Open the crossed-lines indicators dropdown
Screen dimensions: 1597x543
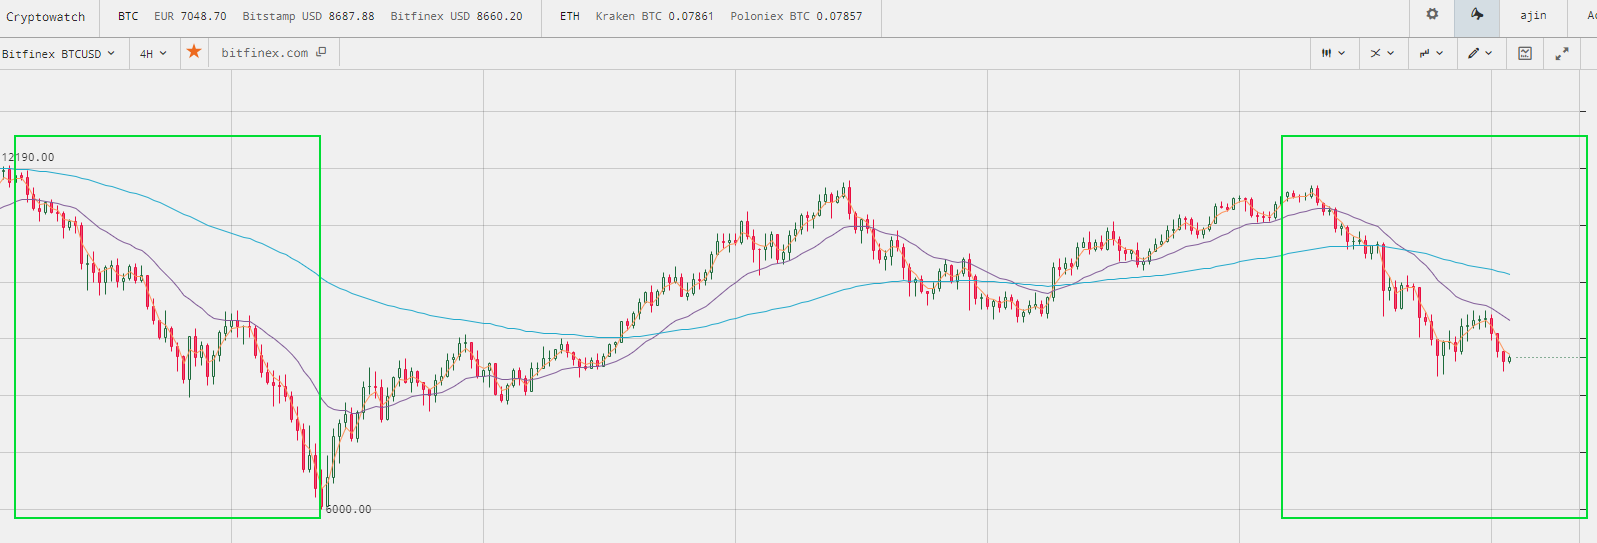(x=1382, y=53)
